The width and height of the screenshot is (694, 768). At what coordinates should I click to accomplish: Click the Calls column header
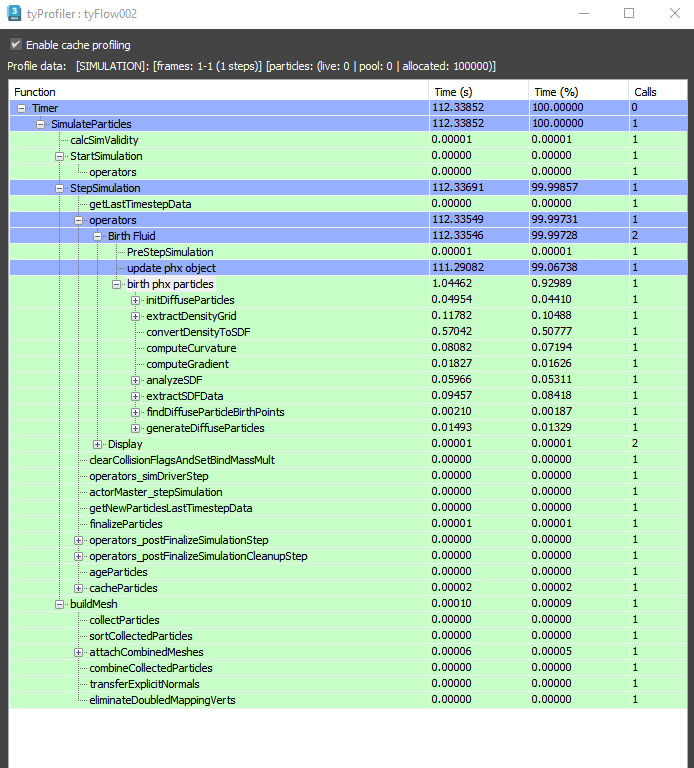(x=658, y=92)
